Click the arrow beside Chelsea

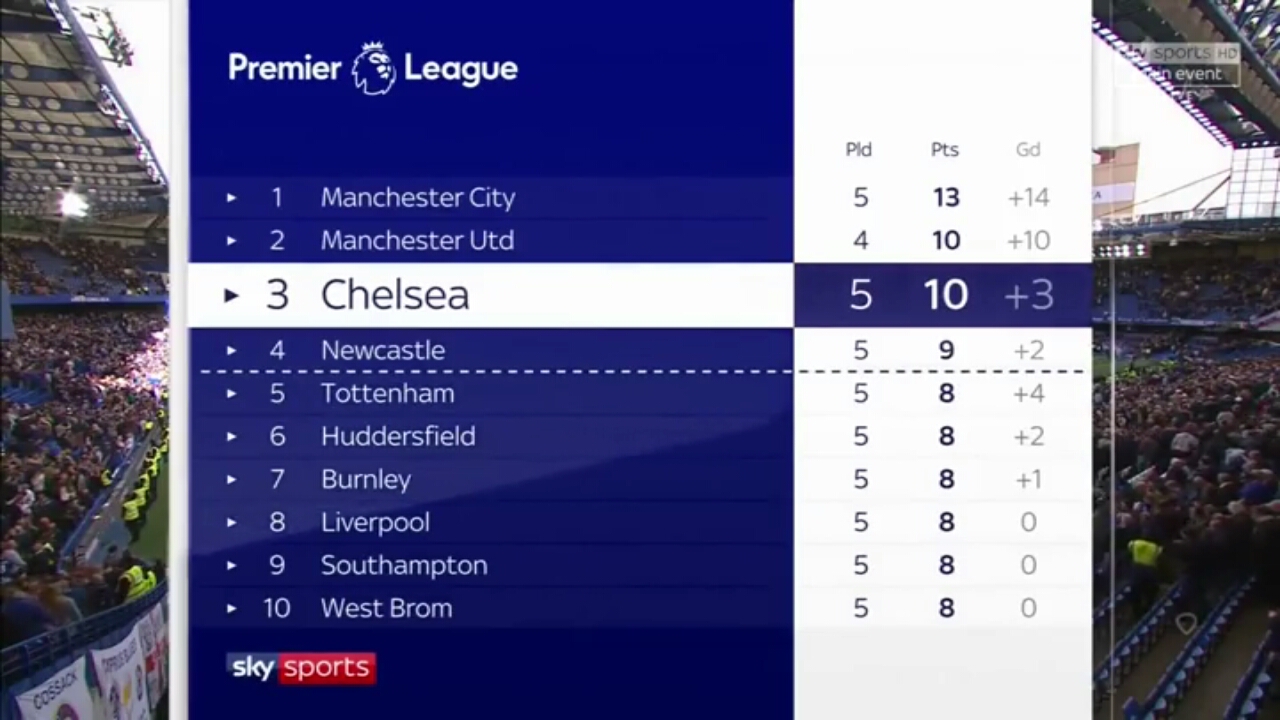[231, 295]
